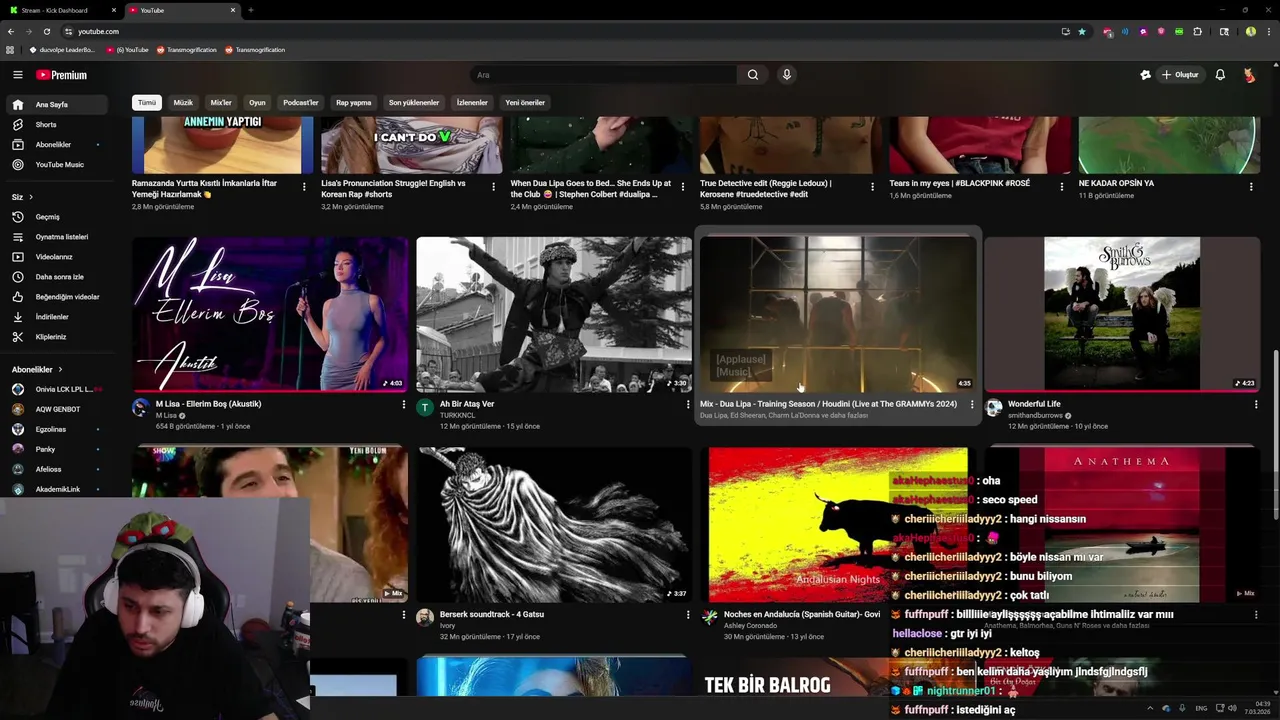Focus the Ara search field

click(604, 75)
